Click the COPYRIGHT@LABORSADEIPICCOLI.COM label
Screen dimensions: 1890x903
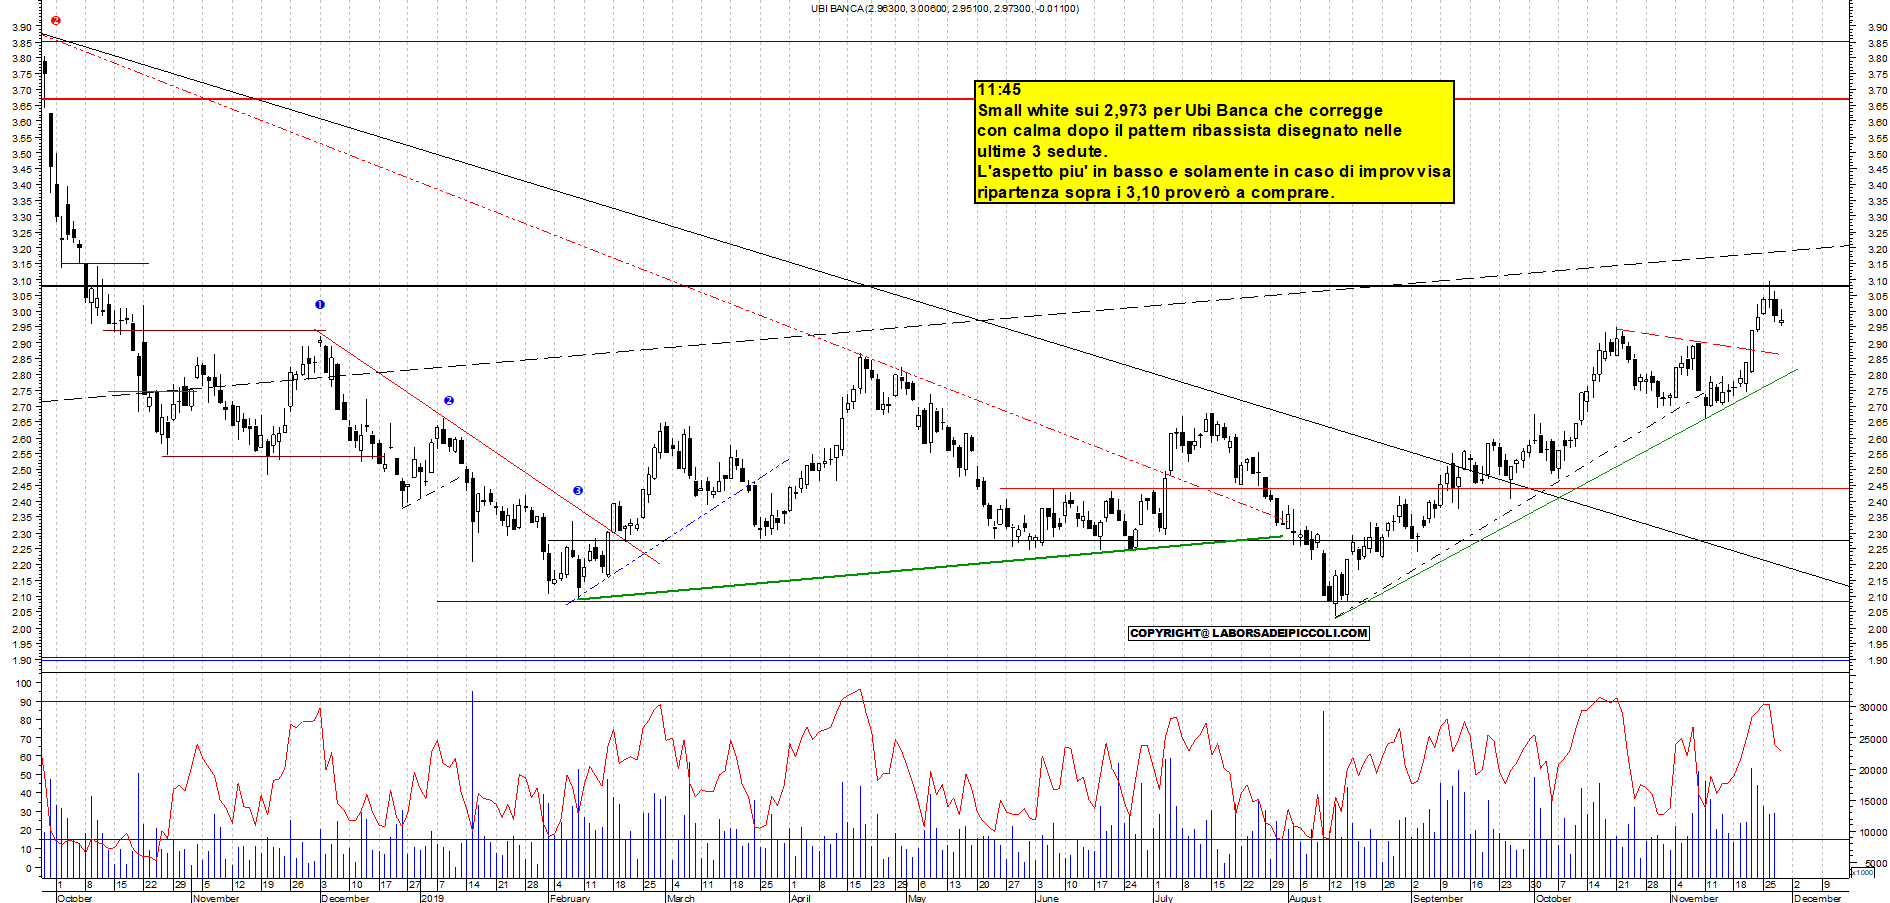coord(1248,633)
